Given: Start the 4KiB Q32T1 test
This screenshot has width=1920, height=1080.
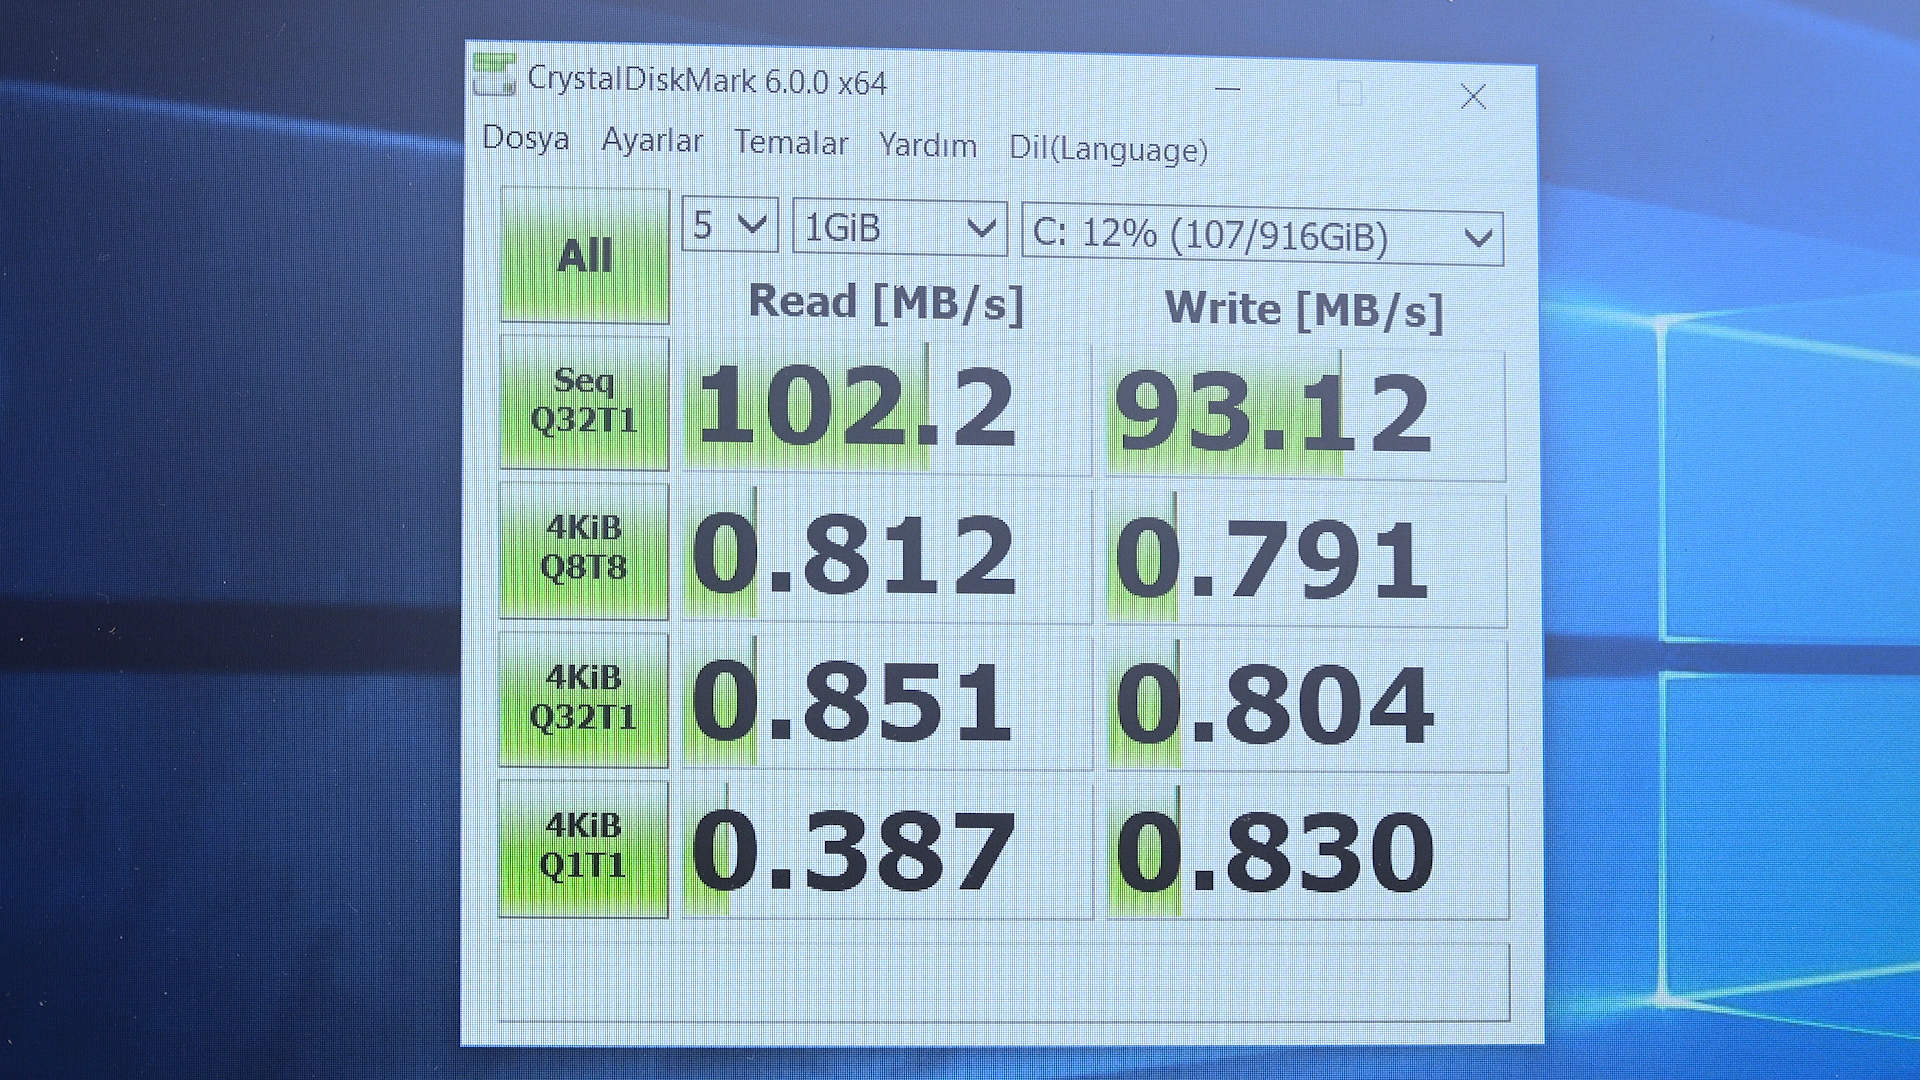Looking at the screenshot, I should point(583,699).
